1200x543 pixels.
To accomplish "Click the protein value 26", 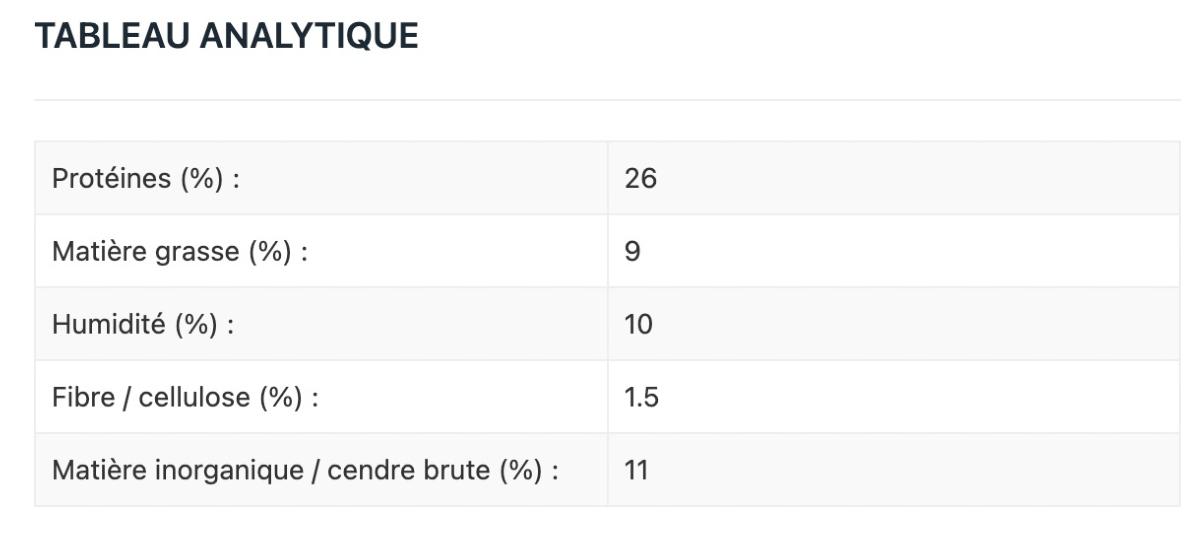I will coord(640,179).
